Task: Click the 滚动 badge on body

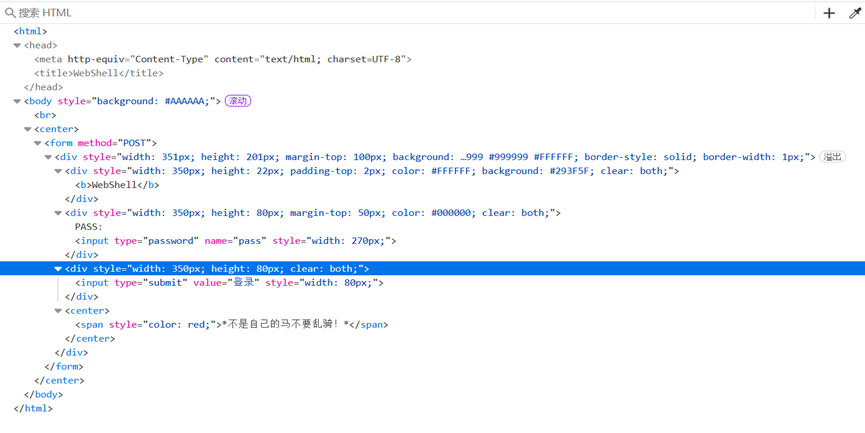Action: click(x=238, y=101)
